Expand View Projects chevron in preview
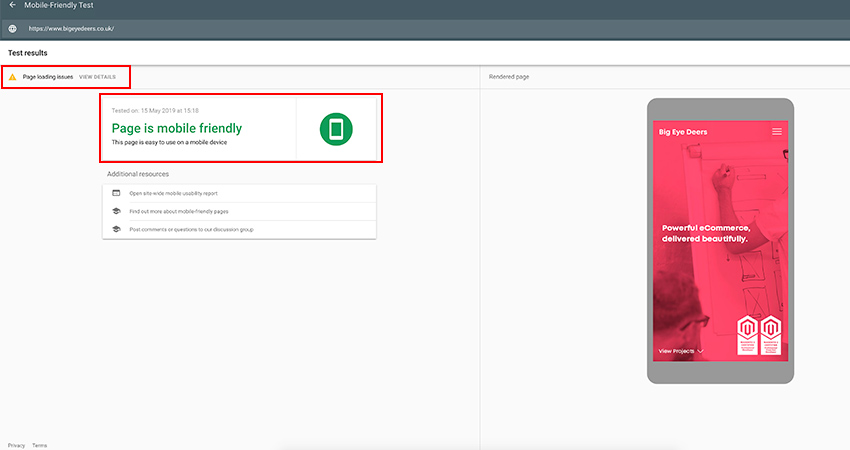 (700, 351)
